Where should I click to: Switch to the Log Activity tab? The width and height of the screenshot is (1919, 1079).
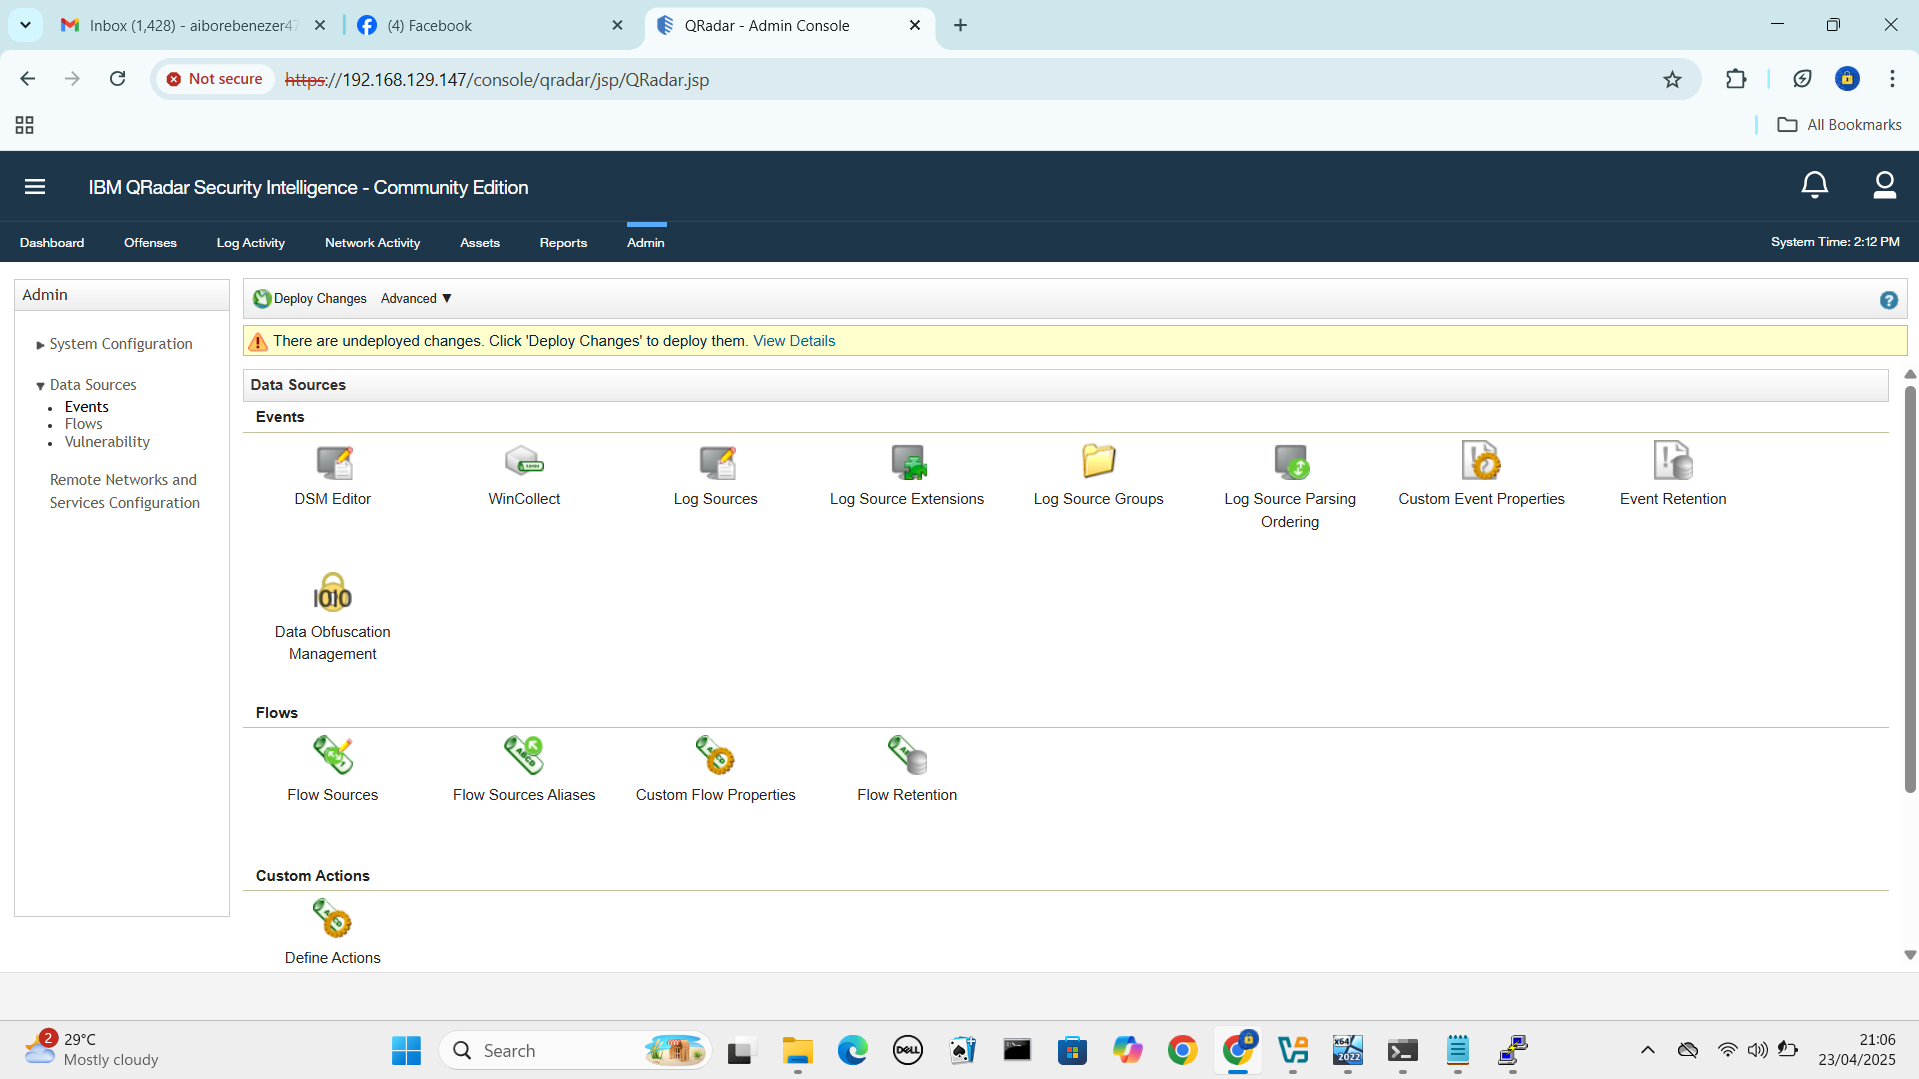coord(251,243)
